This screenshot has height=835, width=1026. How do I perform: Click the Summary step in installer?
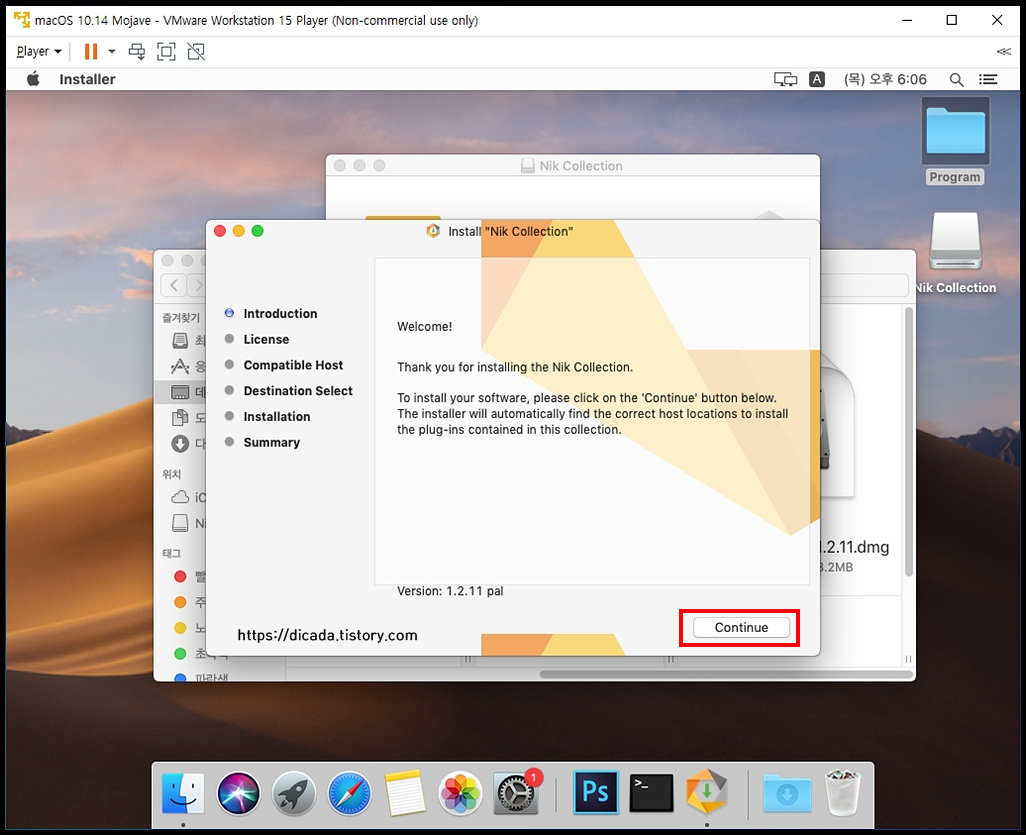(272, 442)
